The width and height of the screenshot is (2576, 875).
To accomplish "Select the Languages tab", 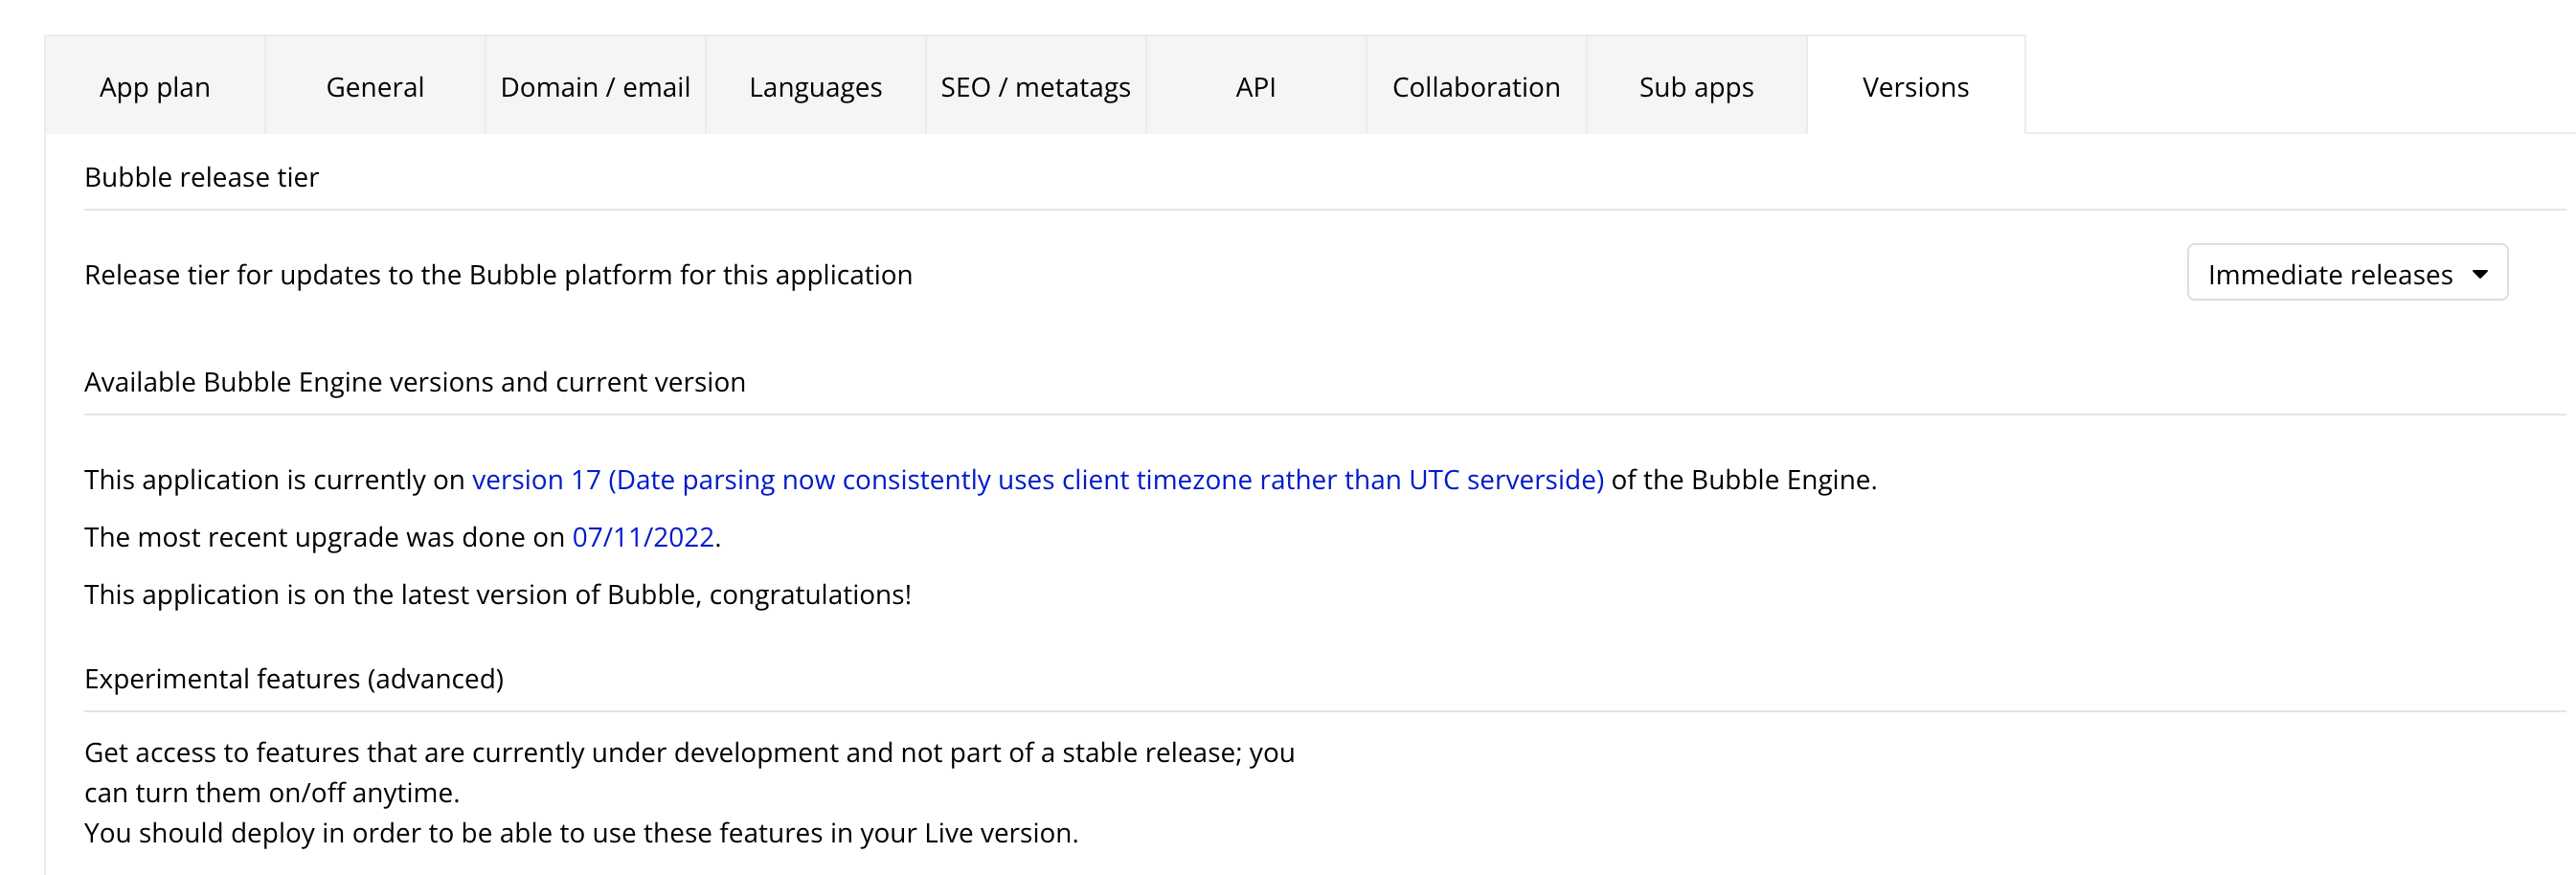I will 815,87.
